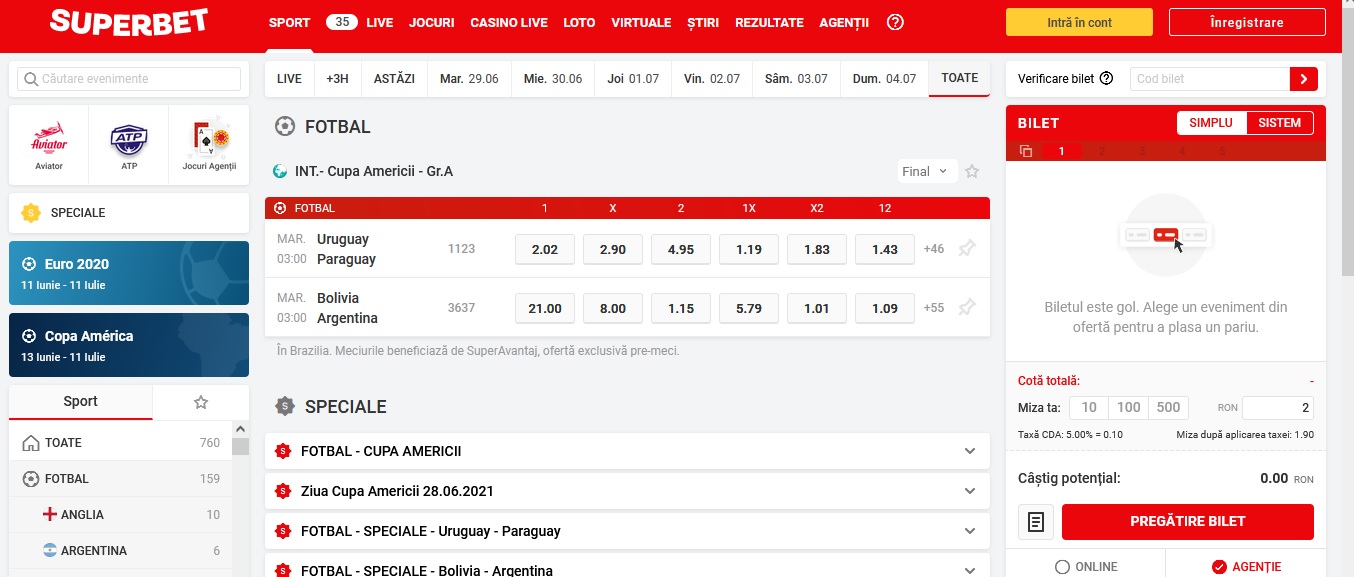Pin the Uruguay - Paraguay match
Screen dimensions: 1354x577
point(966,249)
